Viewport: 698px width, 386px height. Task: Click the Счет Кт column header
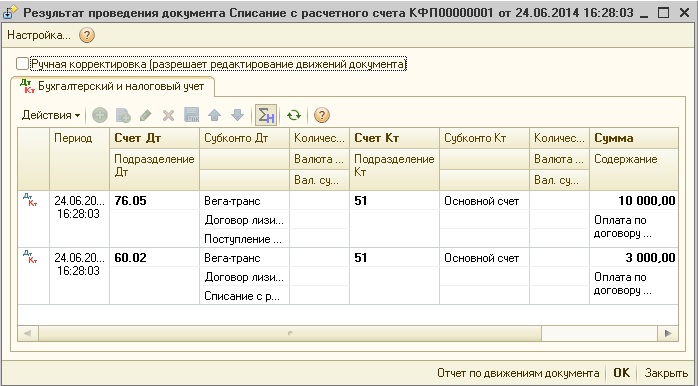coord(394,138)
